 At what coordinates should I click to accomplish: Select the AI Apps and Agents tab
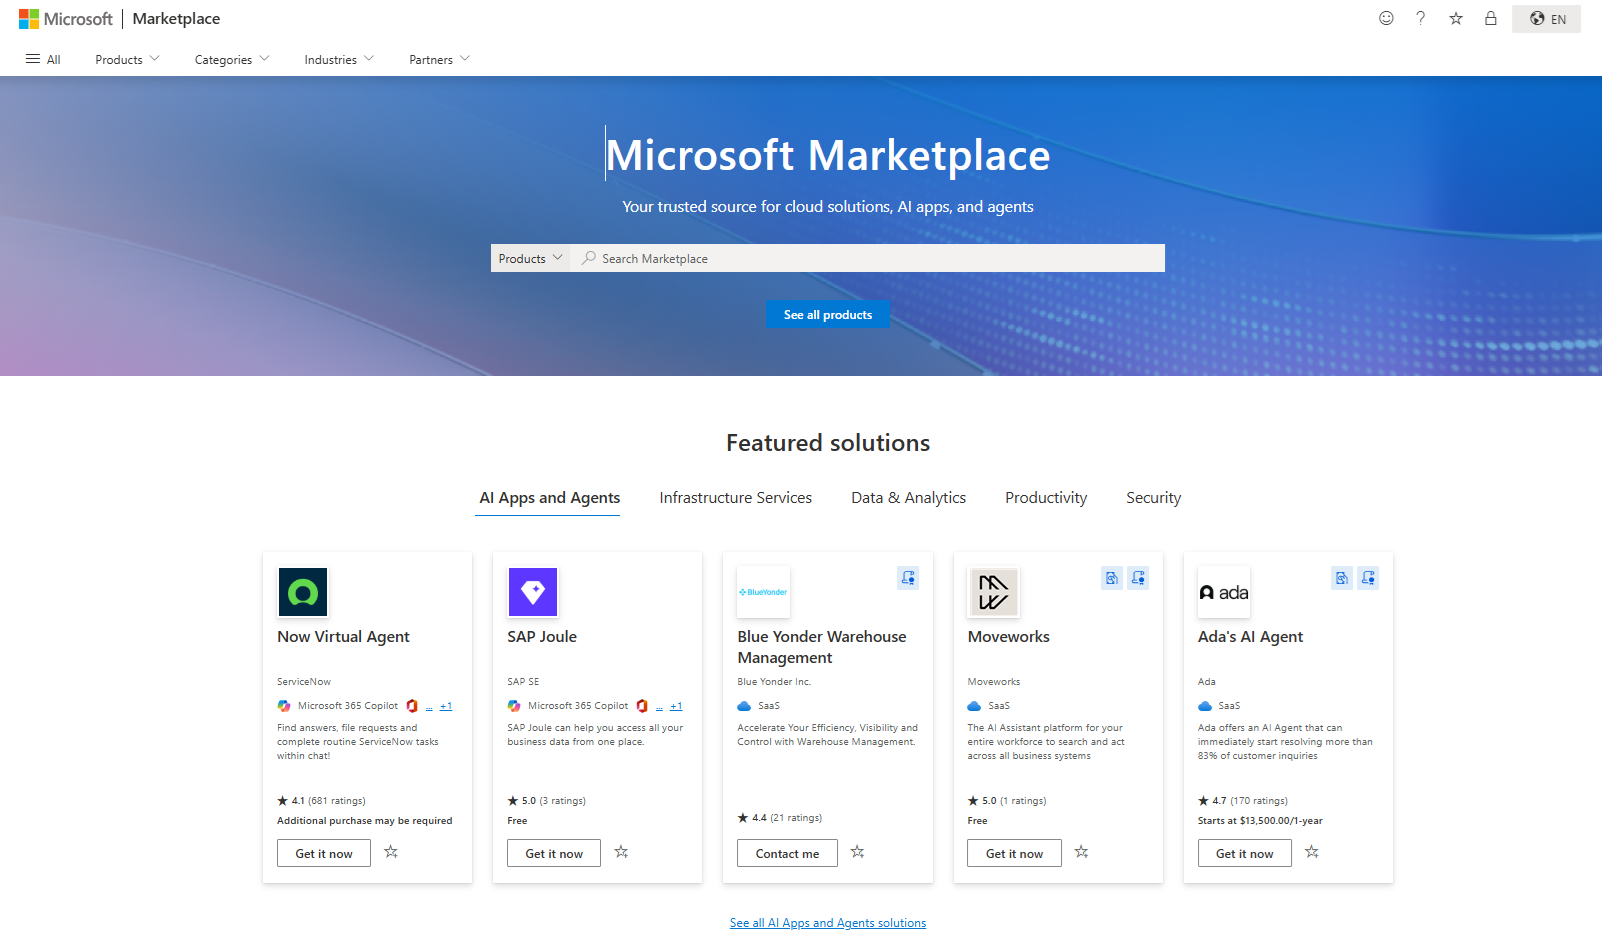550,498
